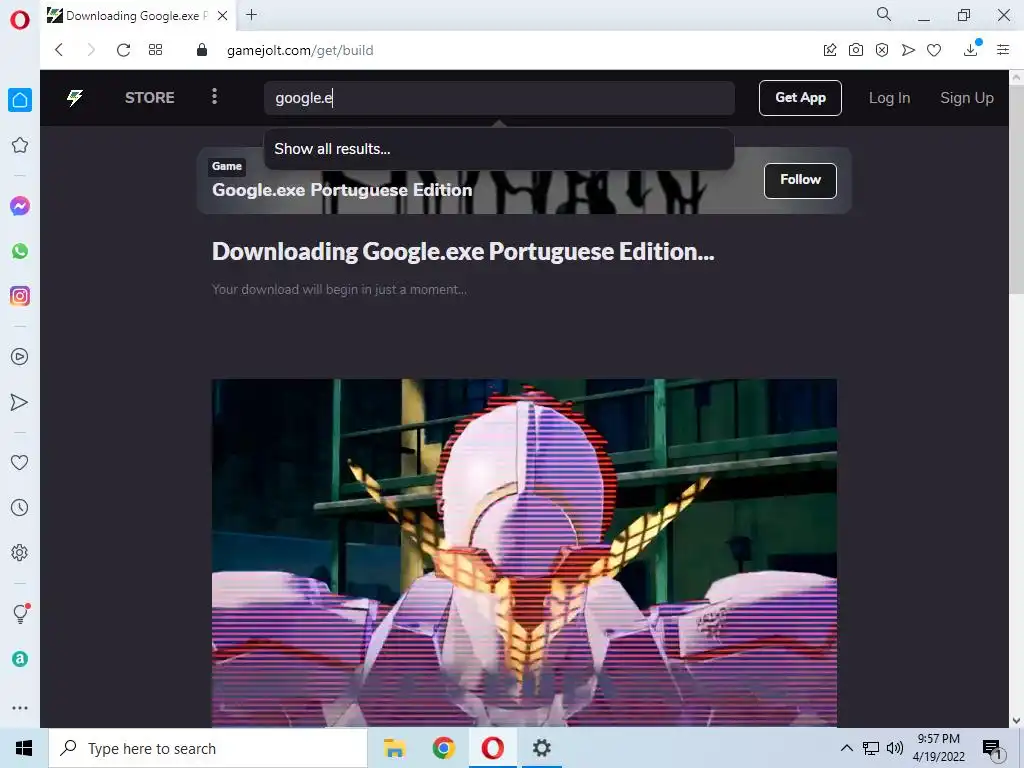1024x768 pixels.
Task: Open Chrome from the taskbar
Action: click(443, 748)
